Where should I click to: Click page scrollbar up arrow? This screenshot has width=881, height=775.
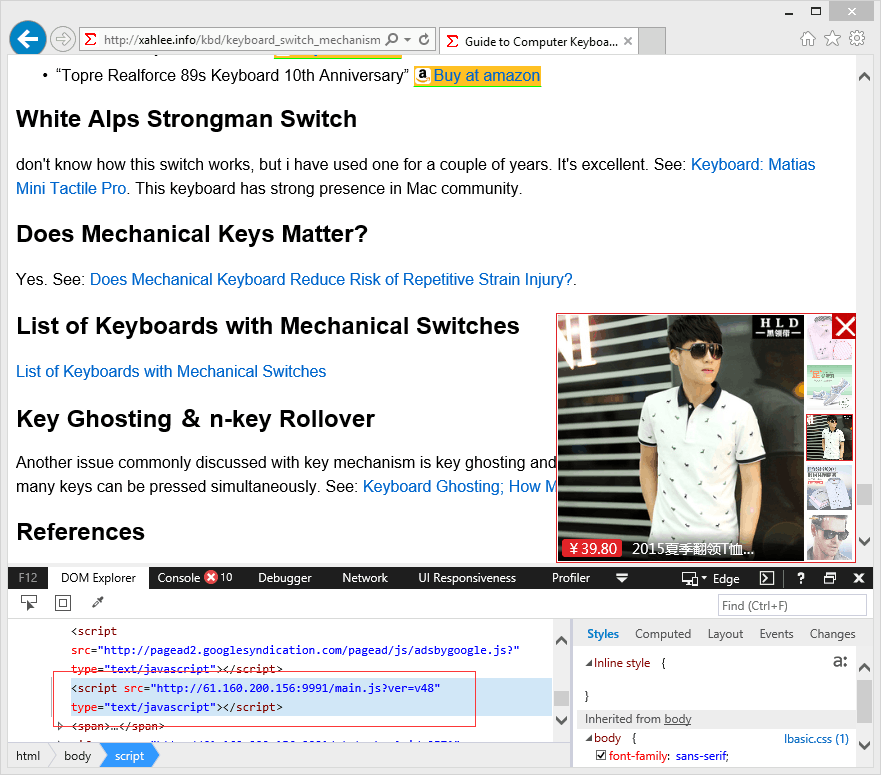864,76
